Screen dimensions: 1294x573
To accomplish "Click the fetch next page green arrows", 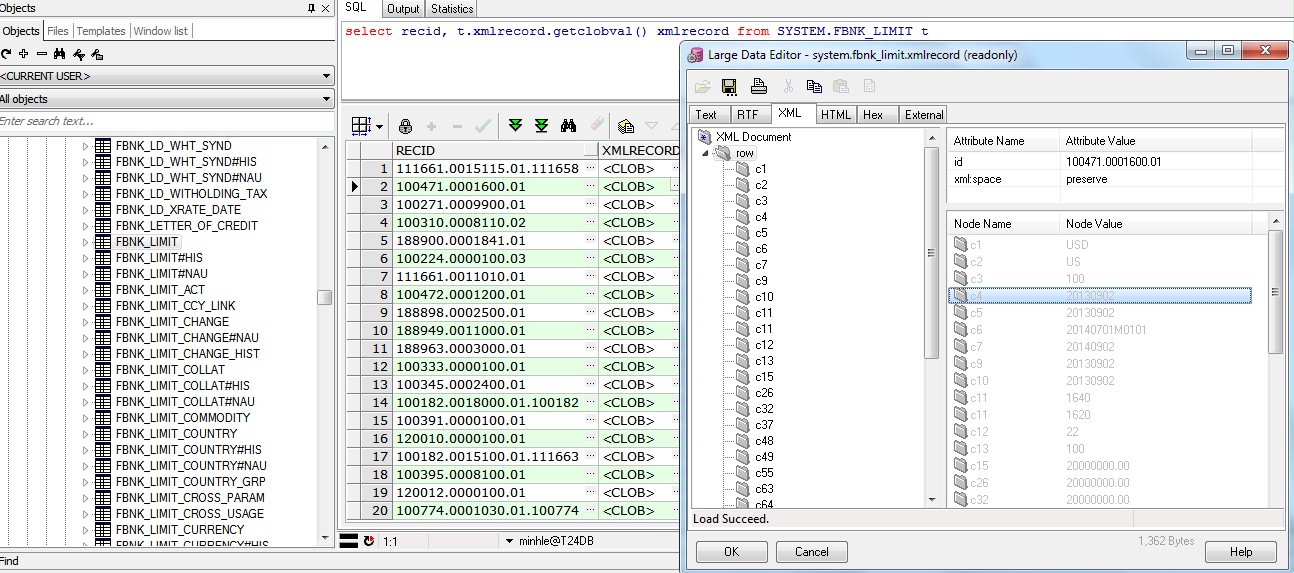I will click(x=515, y=126).
